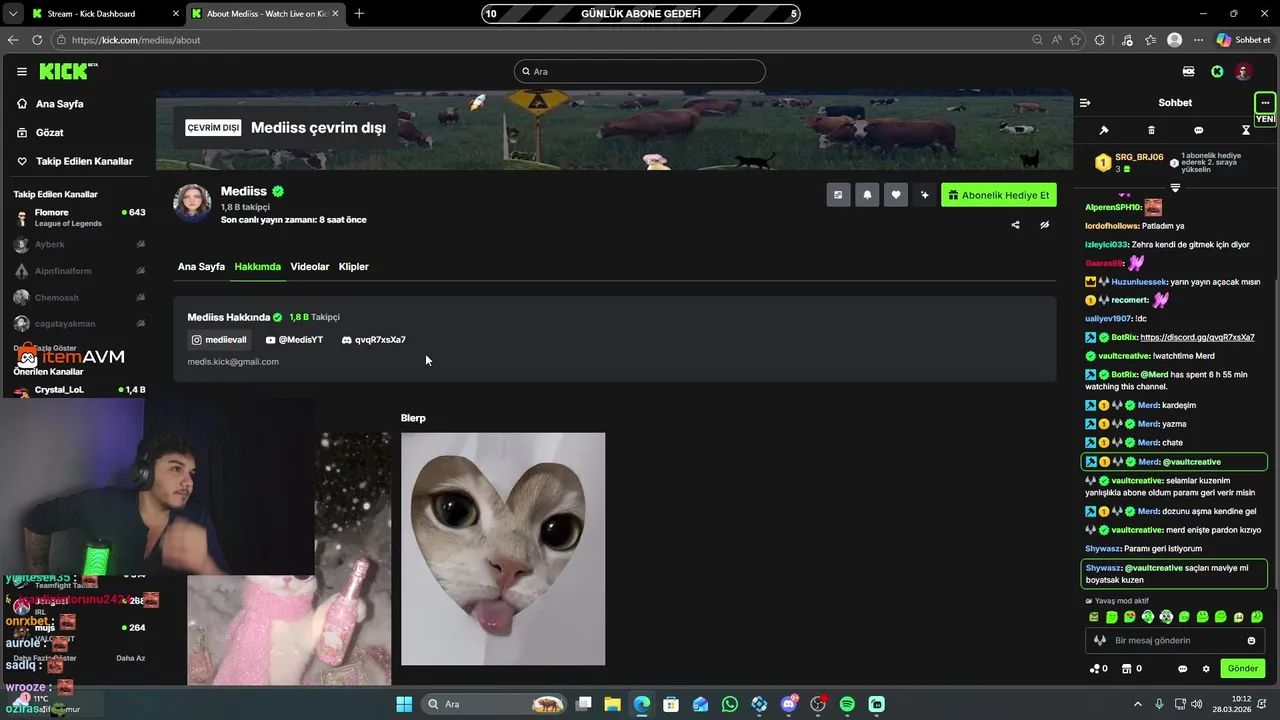Click the medis.kick@gmail.com email text
1280x720 pixels.
click(x=233, y=362)
